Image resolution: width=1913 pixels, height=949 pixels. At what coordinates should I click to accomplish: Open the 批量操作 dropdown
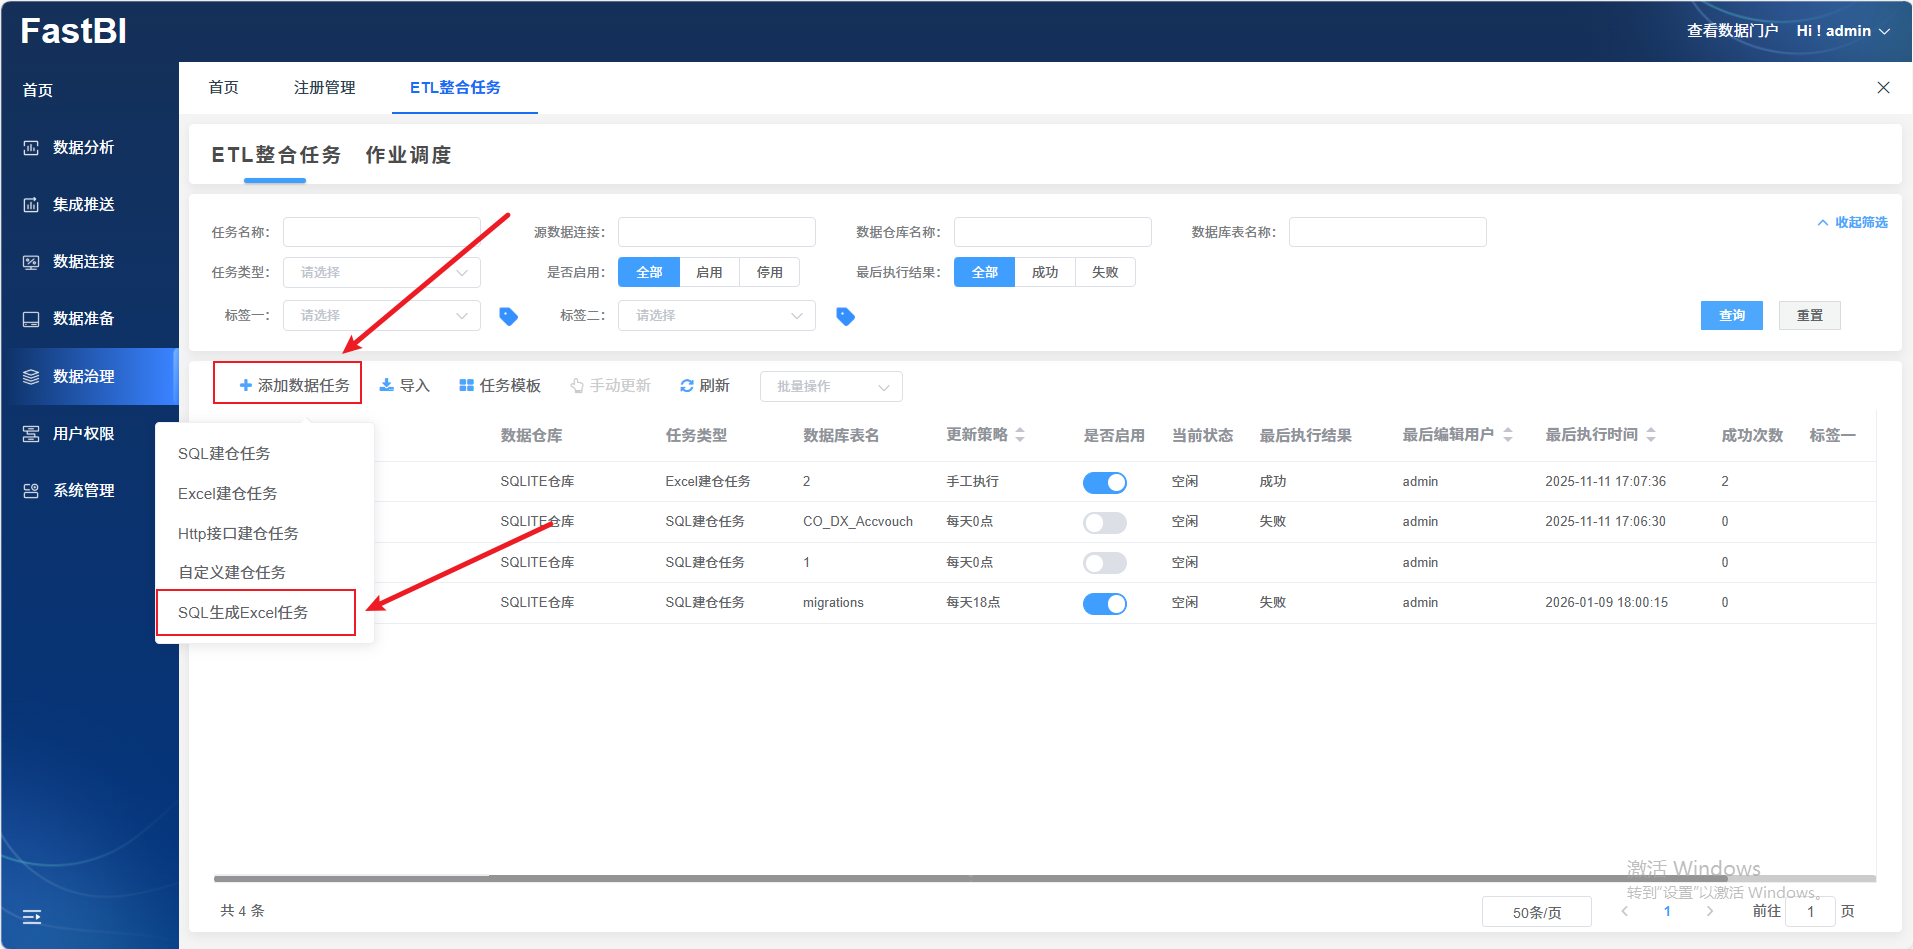pyautogui.click(x=831, y=387)
